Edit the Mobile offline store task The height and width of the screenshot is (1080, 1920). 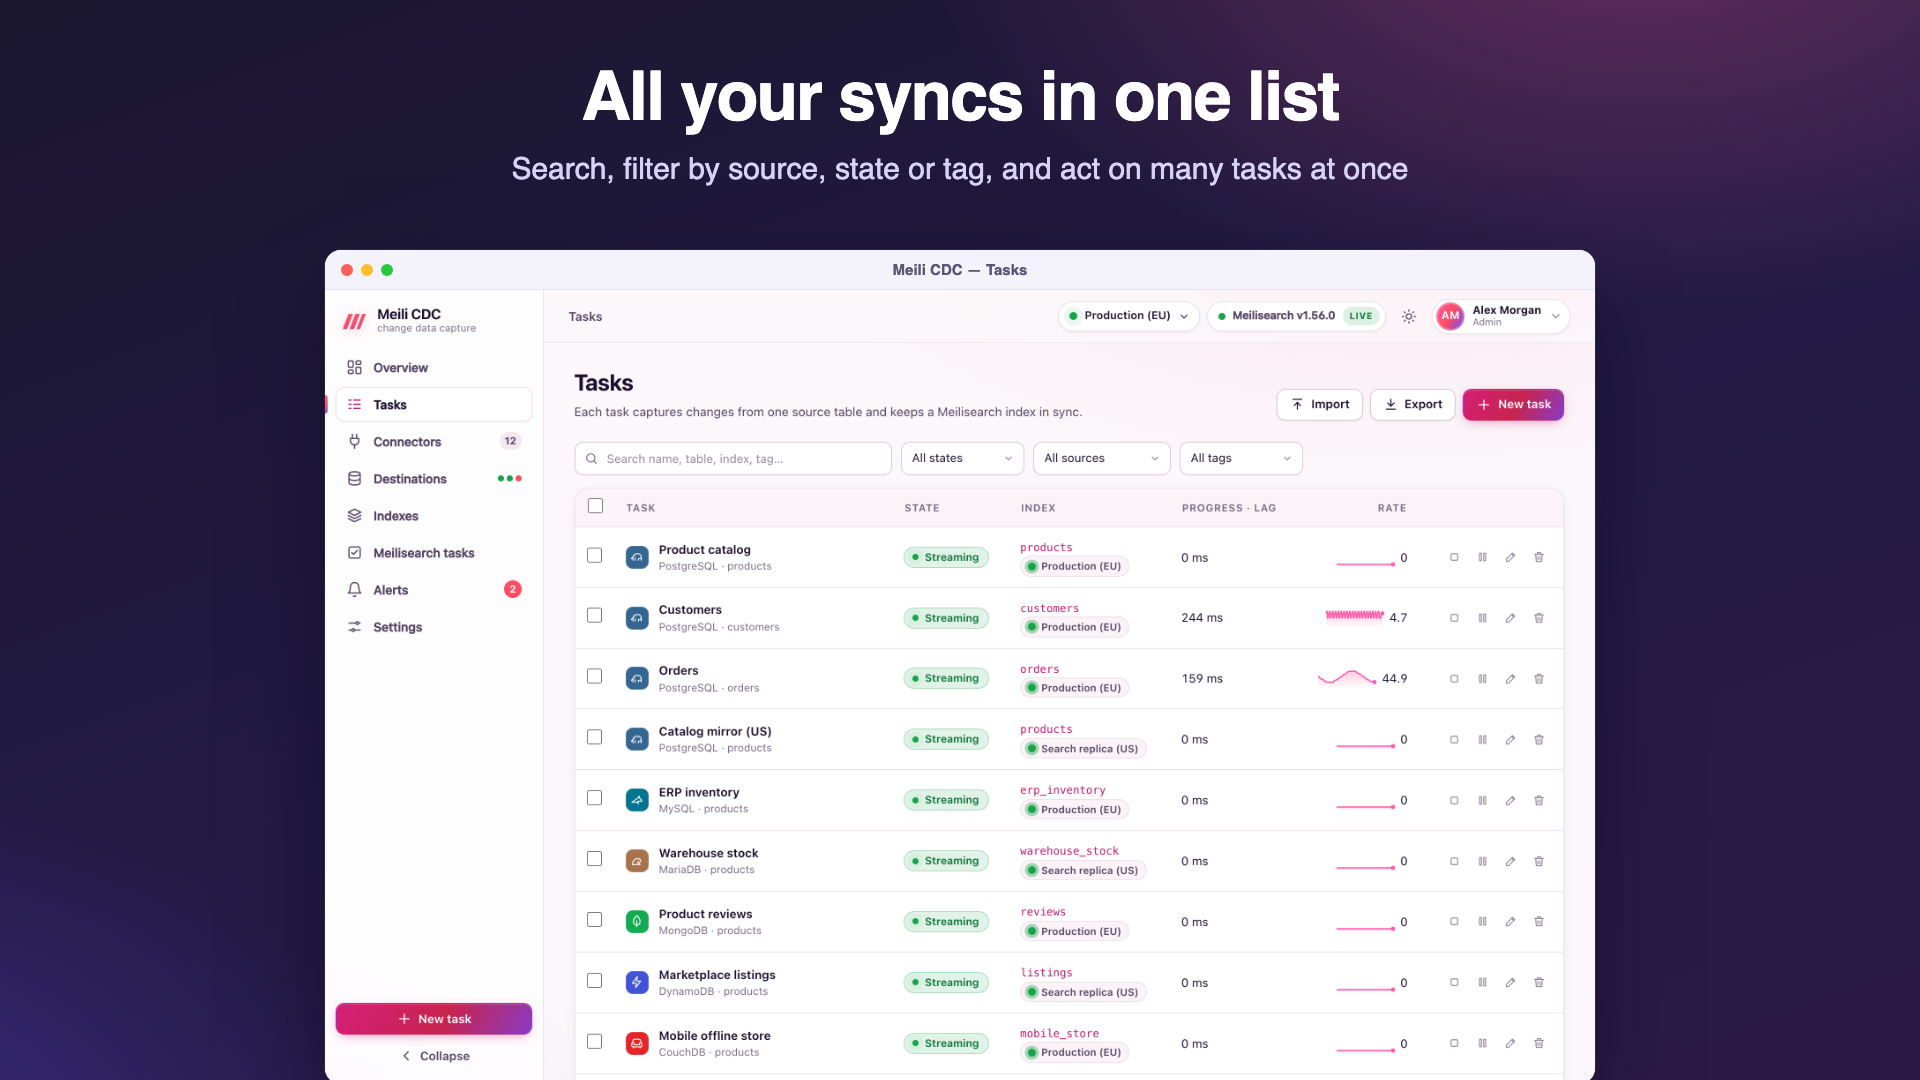[1510, 1043]
